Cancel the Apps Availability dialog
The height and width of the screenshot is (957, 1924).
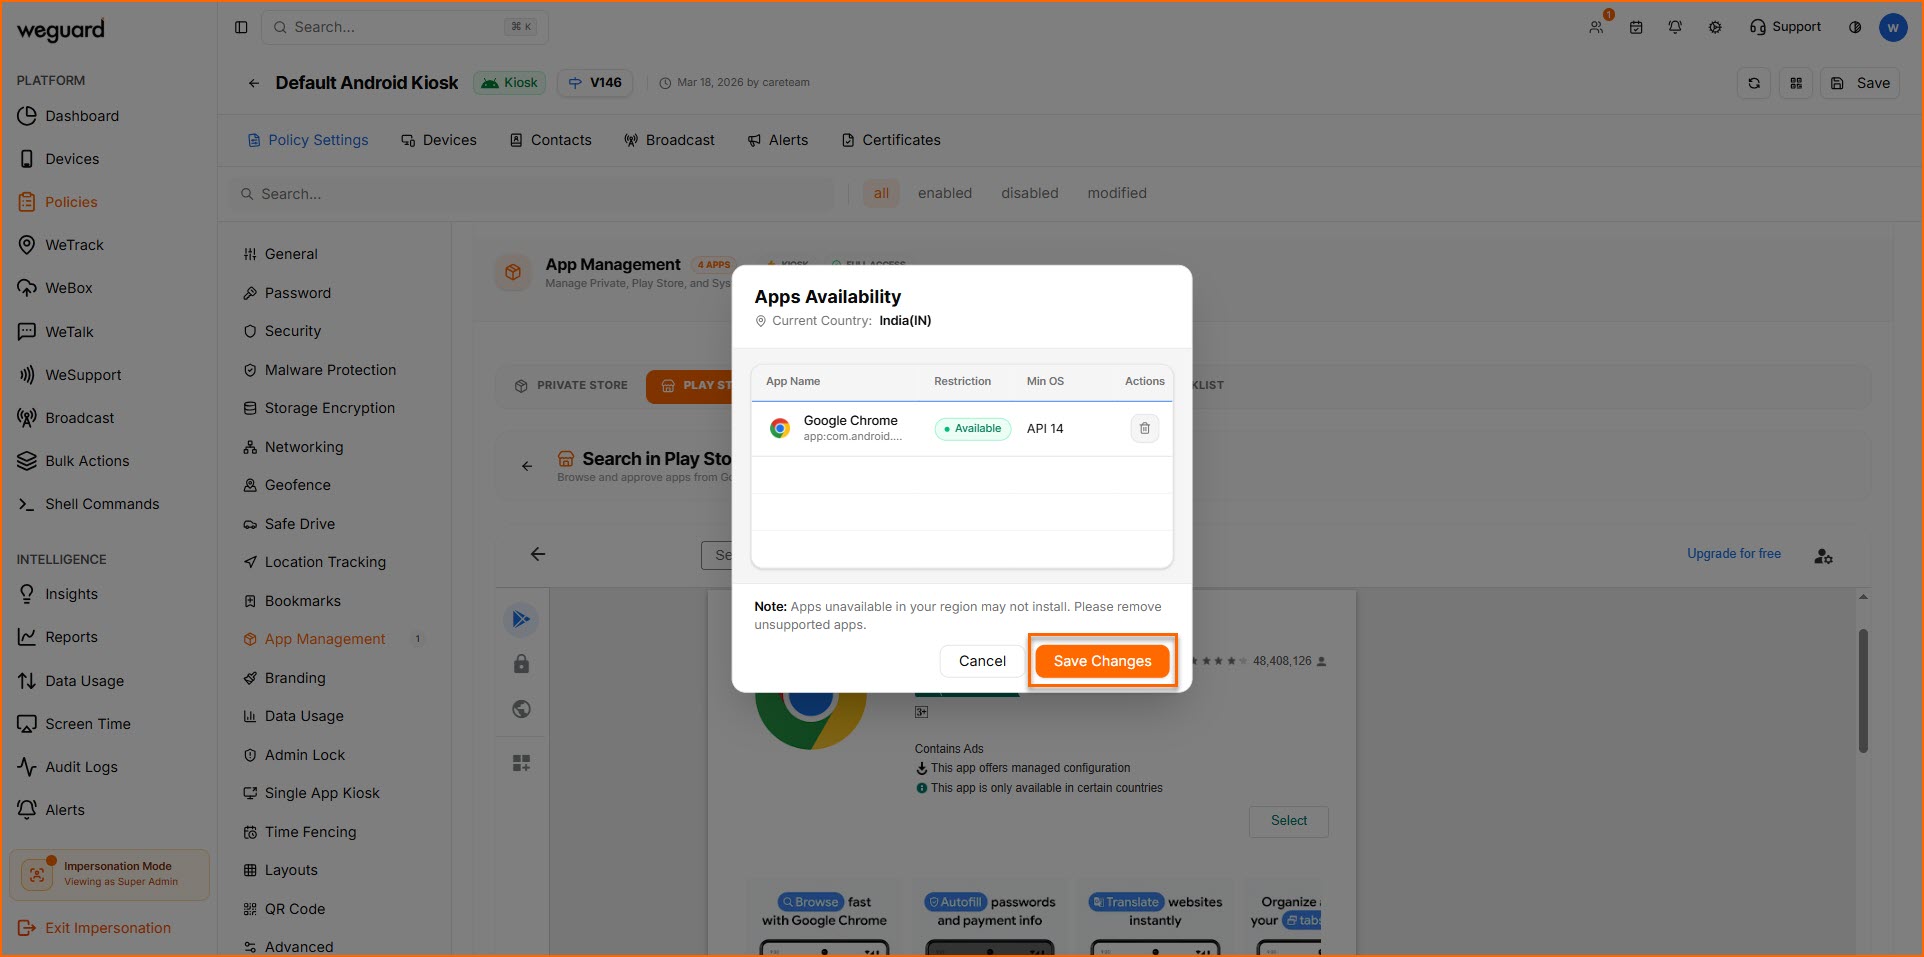[981, 661]
